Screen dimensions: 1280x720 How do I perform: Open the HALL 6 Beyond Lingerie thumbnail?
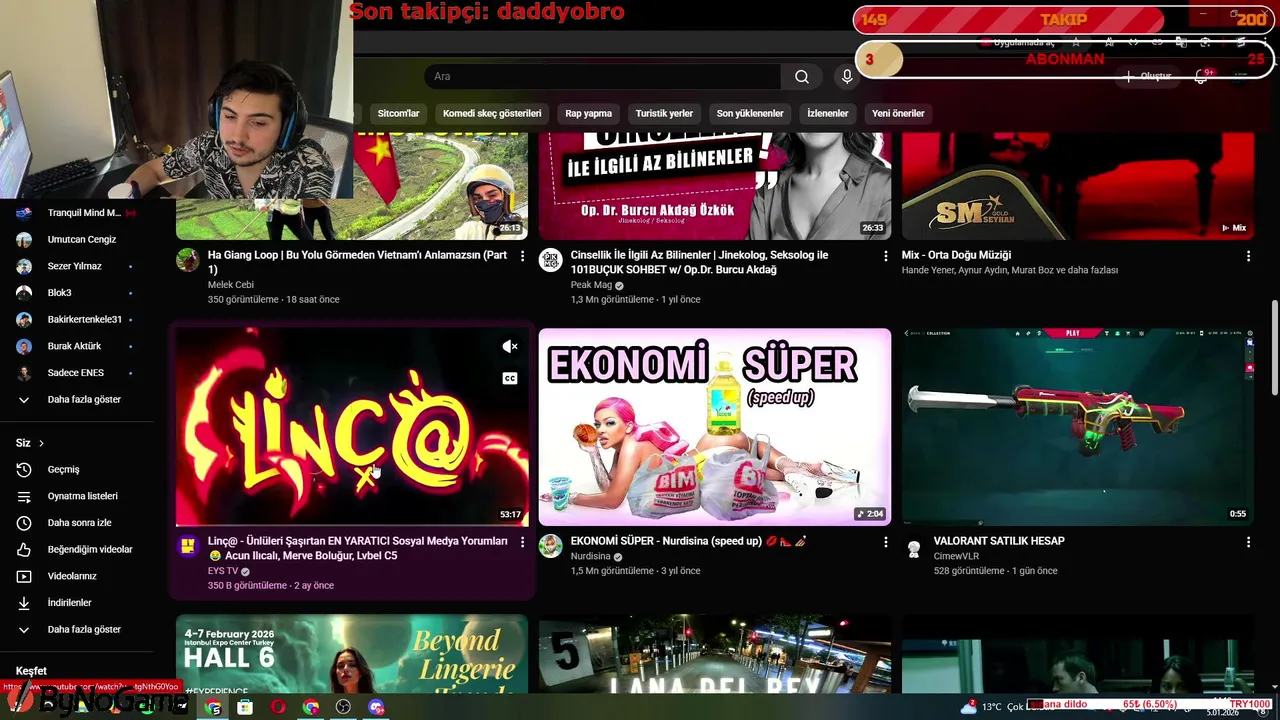coord(352,654)
